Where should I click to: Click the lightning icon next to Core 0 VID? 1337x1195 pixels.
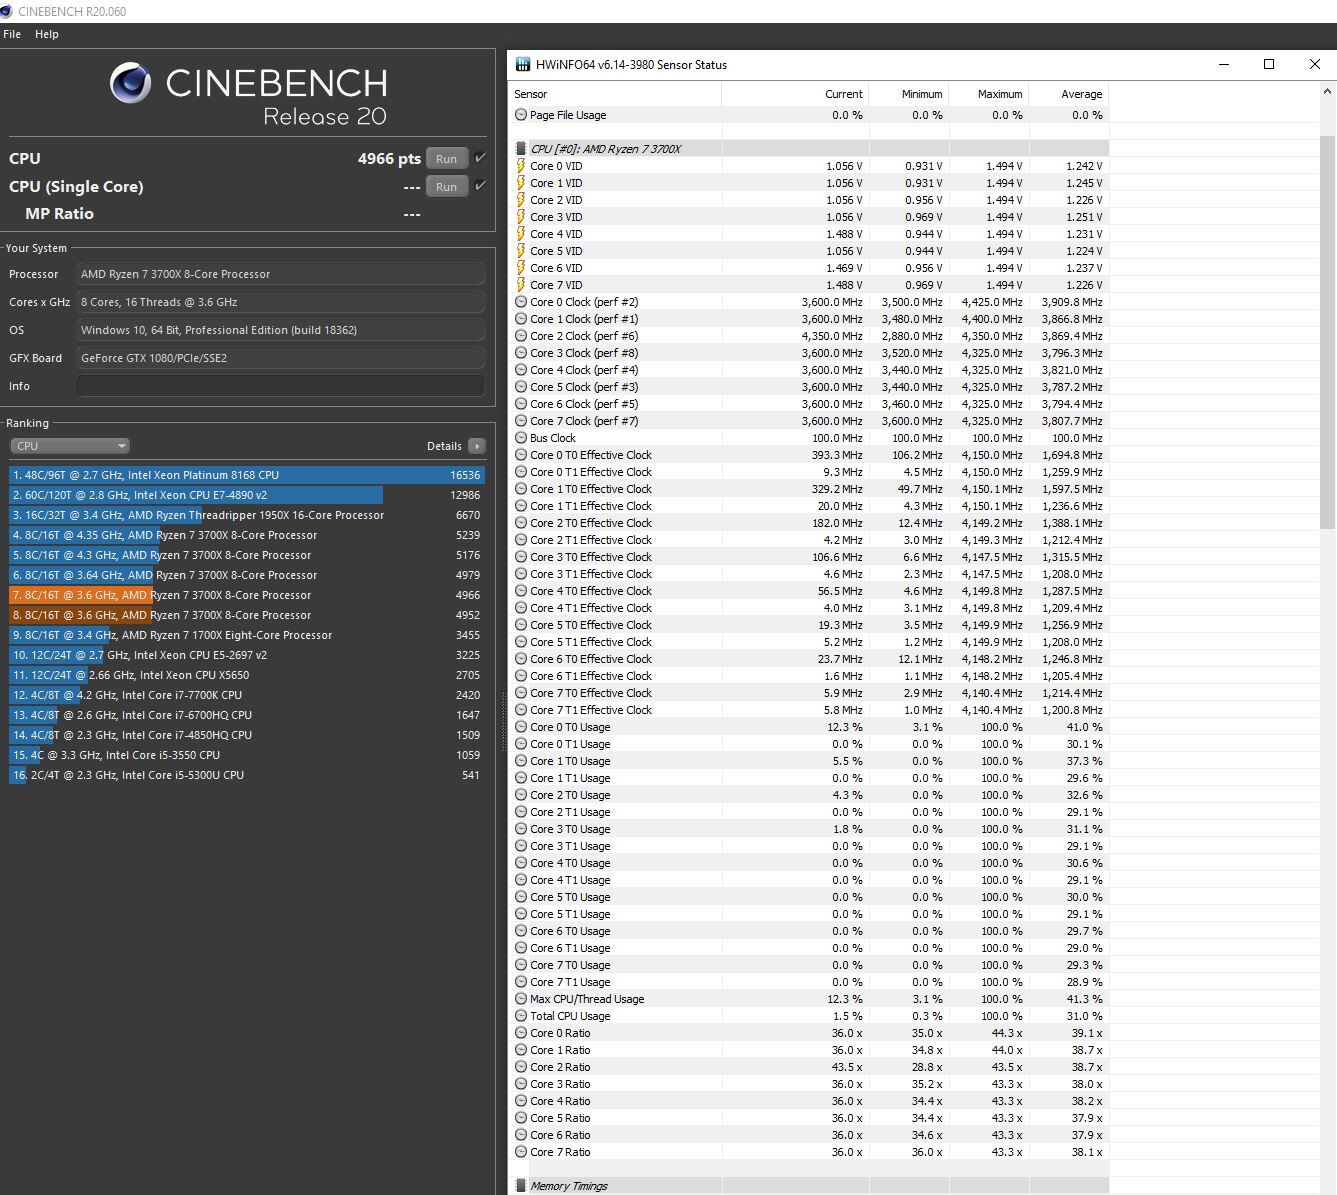click(x=520, y=166)
